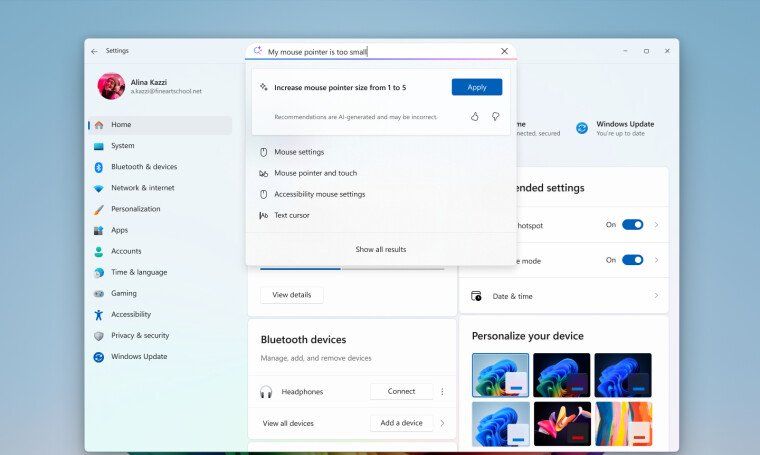
Task: Expand the mode row chevron
Action: pos(656,260)
